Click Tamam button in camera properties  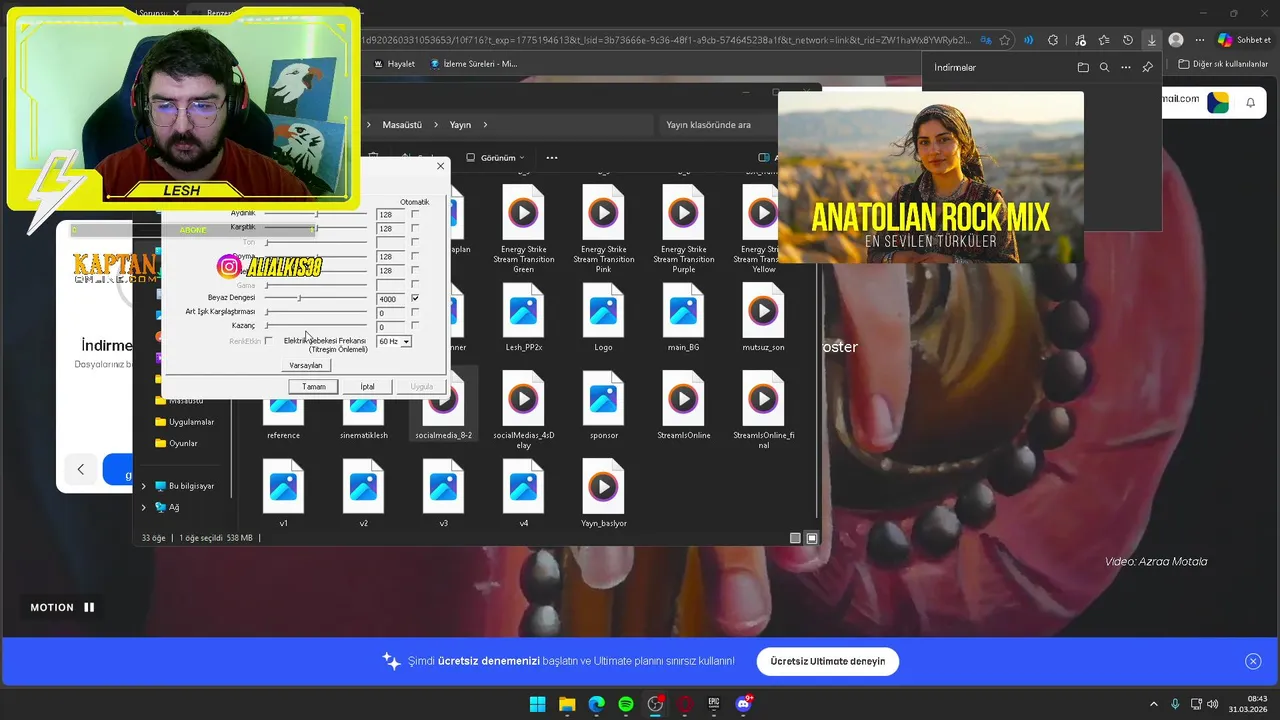314,386
